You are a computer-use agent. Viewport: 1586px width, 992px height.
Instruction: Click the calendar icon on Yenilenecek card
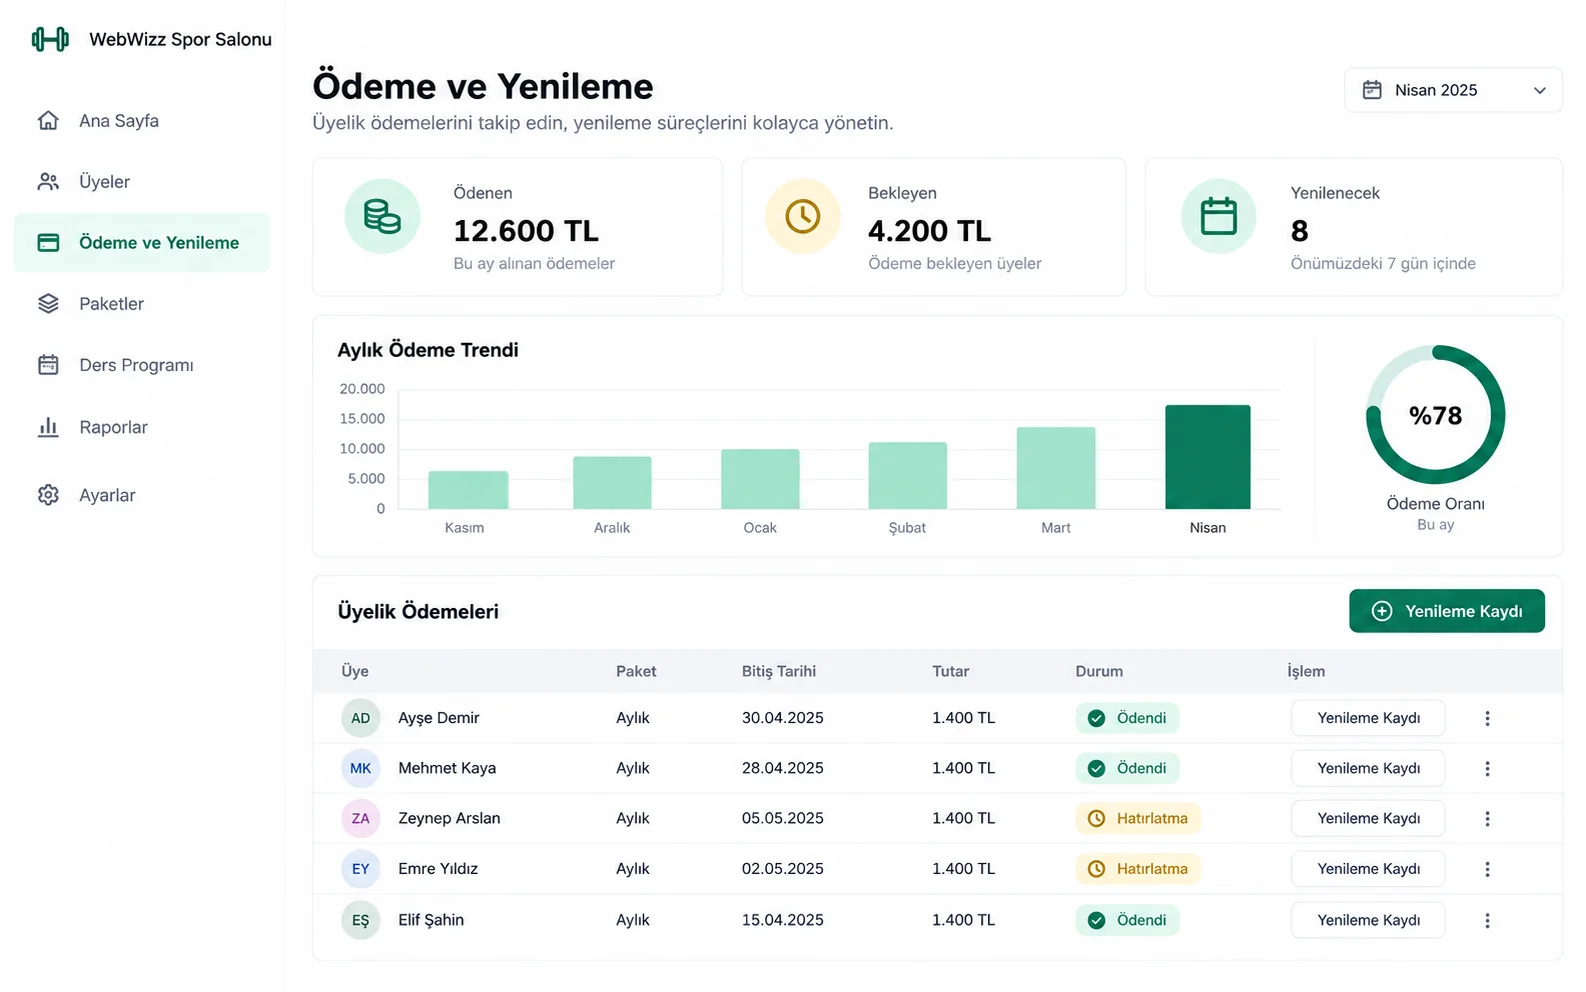(1218, 216)
